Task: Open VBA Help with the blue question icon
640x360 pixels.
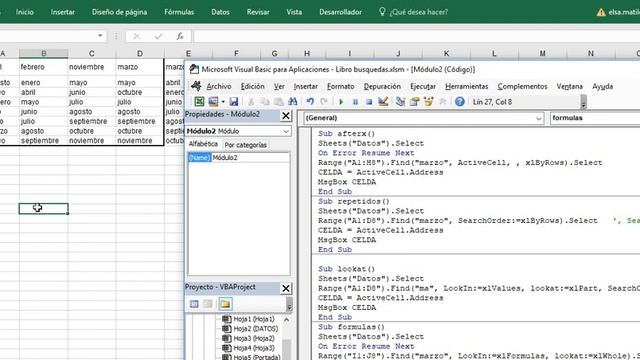Action: pos(460,102)
